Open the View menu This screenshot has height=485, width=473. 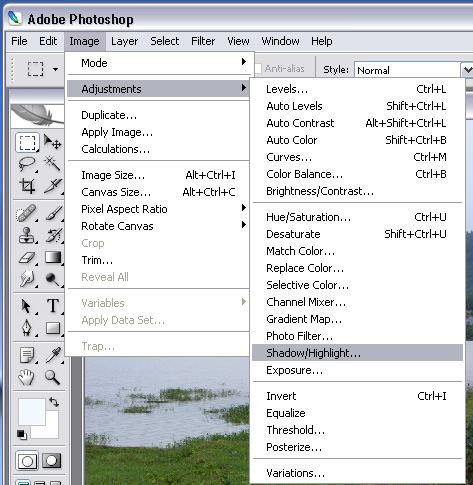[x=238, y=41]
